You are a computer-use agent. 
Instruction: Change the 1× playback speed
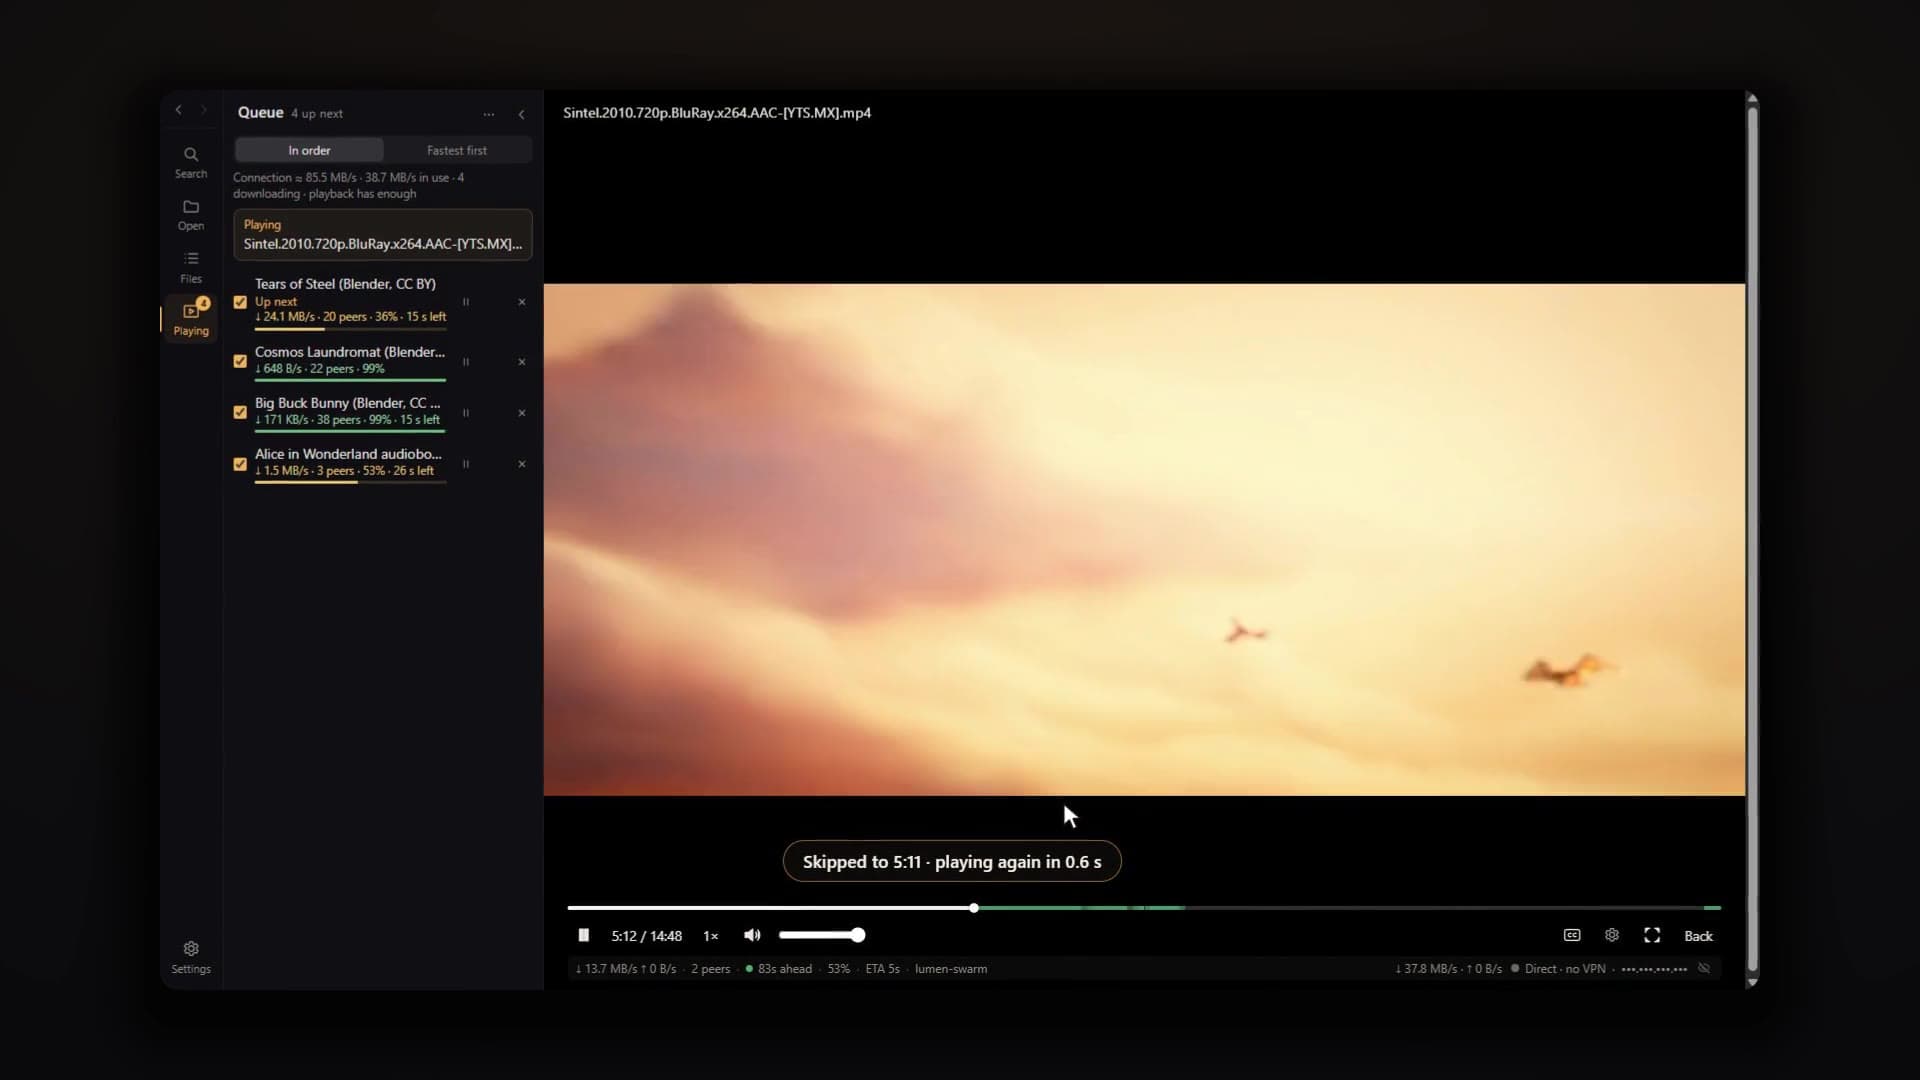[711, 936]
